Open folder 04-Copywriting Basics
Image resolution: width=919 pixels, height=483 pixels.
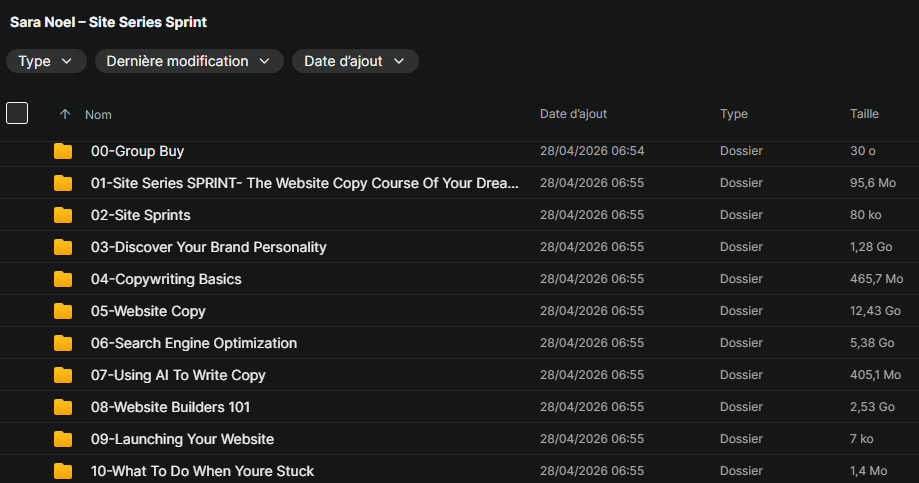166,279
